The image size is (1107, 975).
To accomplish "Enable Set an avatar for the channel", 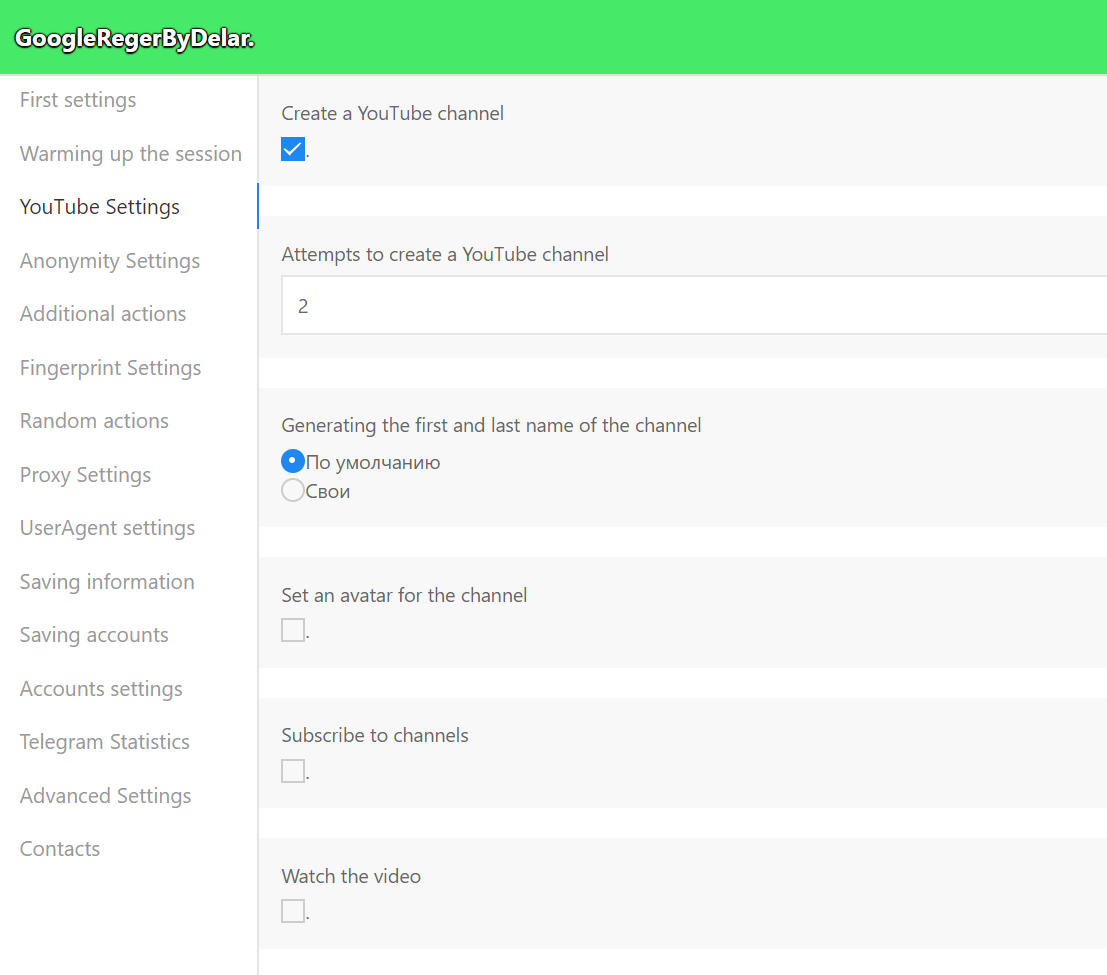I will (x=293, y=630).
